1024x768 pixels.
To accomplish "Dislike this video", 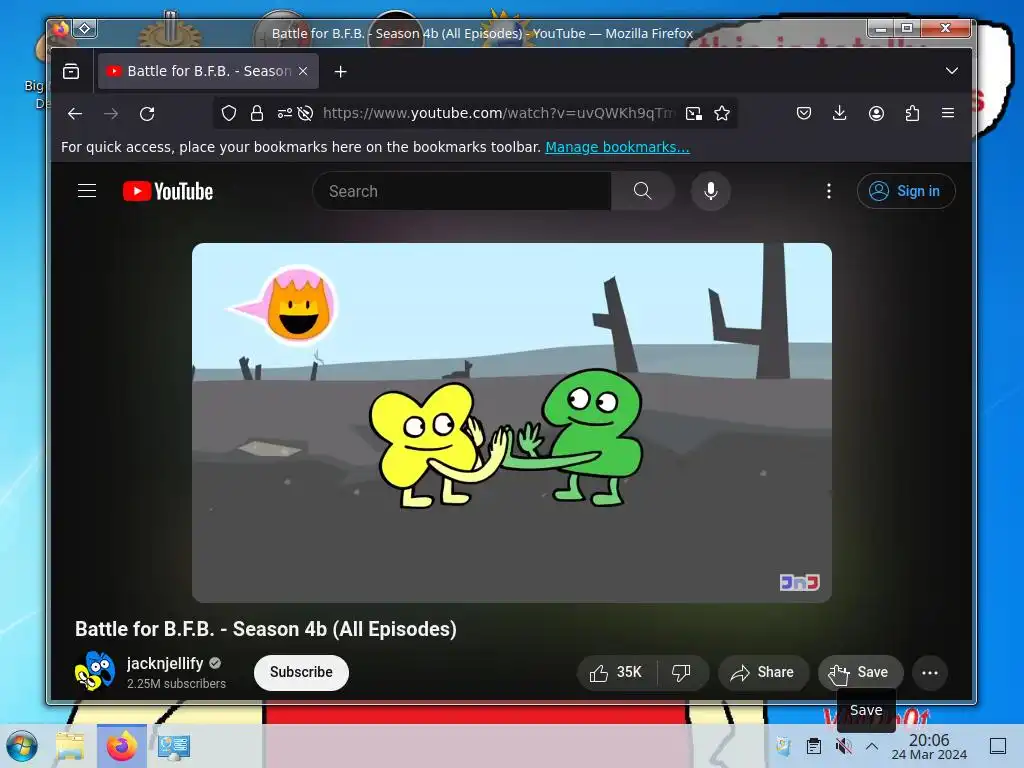I will pos(681,673).
